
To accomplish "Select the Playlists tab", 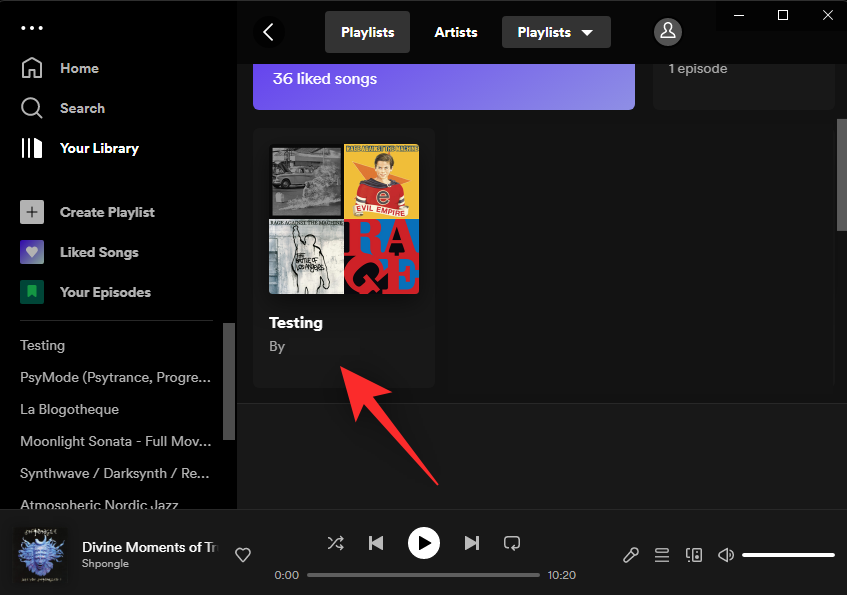I will (x=367, y=31).
